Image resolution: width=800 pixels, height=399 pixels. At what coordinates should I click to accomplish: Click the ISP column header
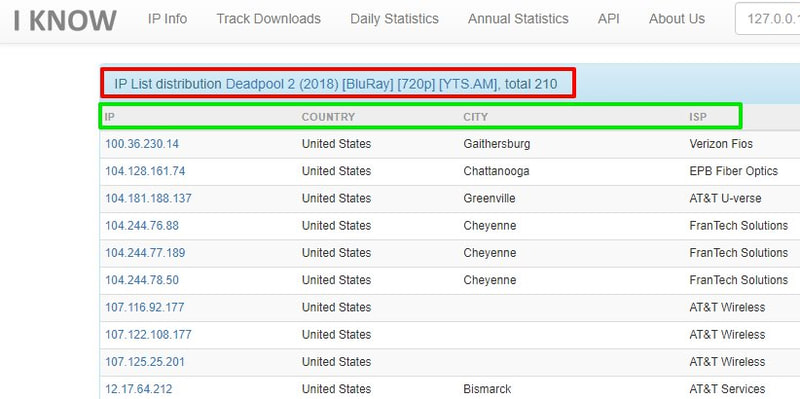click(x=698, y=117)
